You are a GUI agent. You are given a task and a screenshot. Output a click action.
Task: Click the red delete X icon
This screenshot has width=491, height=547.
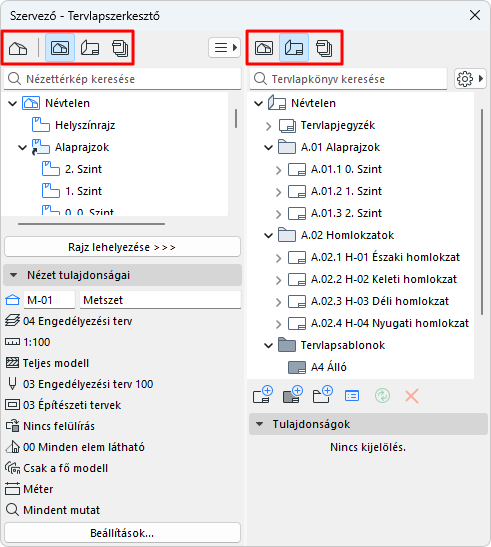(x=412, y=396)
